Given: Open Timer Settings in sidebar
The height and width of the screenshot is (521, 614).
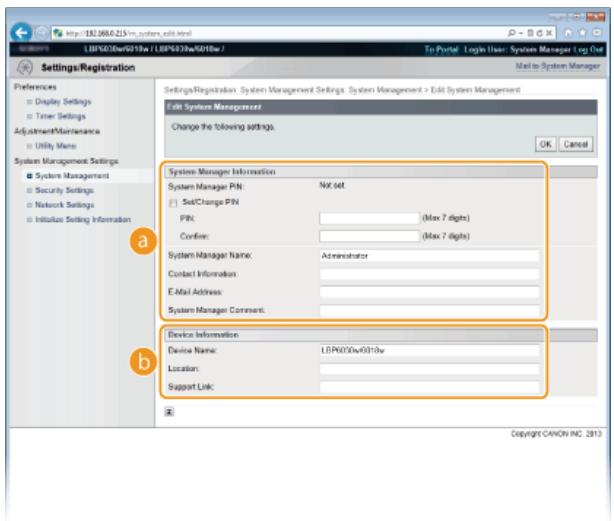Looking at the screenshot, I should click(60, 116).
